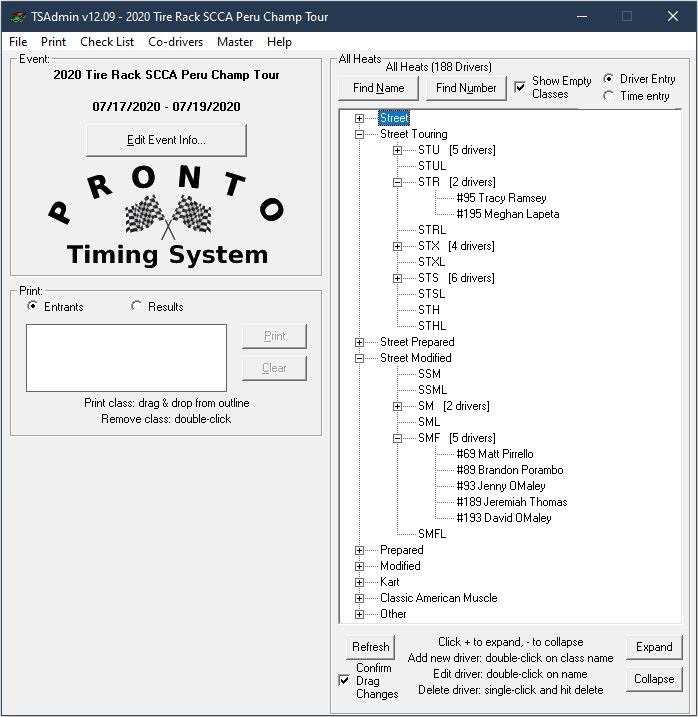Select driver #189 Jeremiah Thomas
698x717 pixels.
click(512, 502)
